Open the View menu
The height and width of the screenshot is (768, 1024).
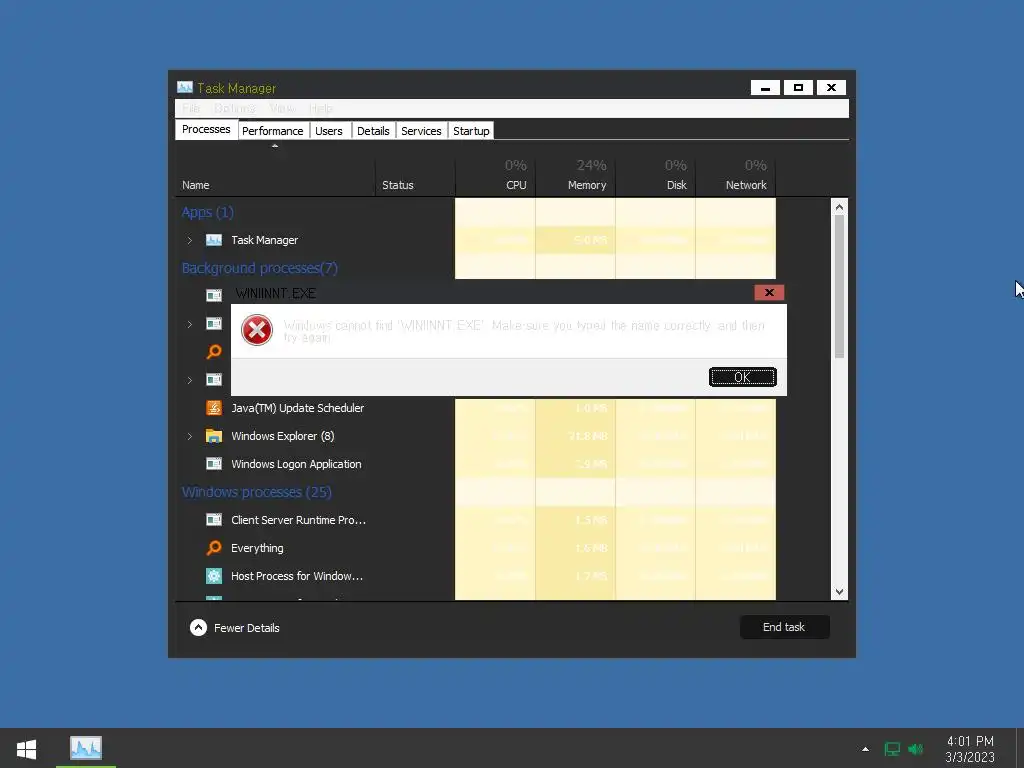click(282, 108)
